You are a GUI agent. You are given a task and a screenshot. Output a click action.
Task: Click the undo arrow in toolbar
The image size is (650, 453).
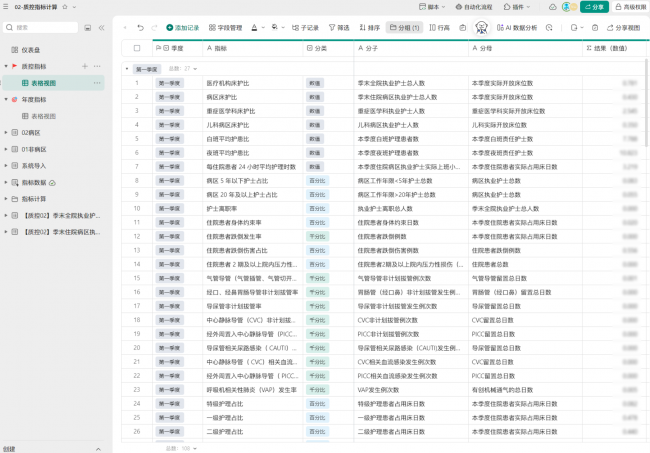pos(139,28)
